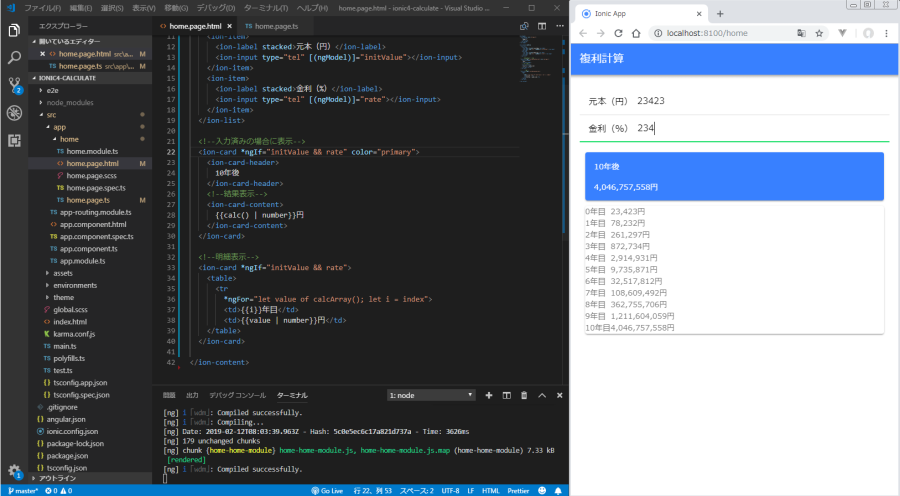Select the Prettier status bar button
Viewport: 900px width, 496px height.
(517, 490)
